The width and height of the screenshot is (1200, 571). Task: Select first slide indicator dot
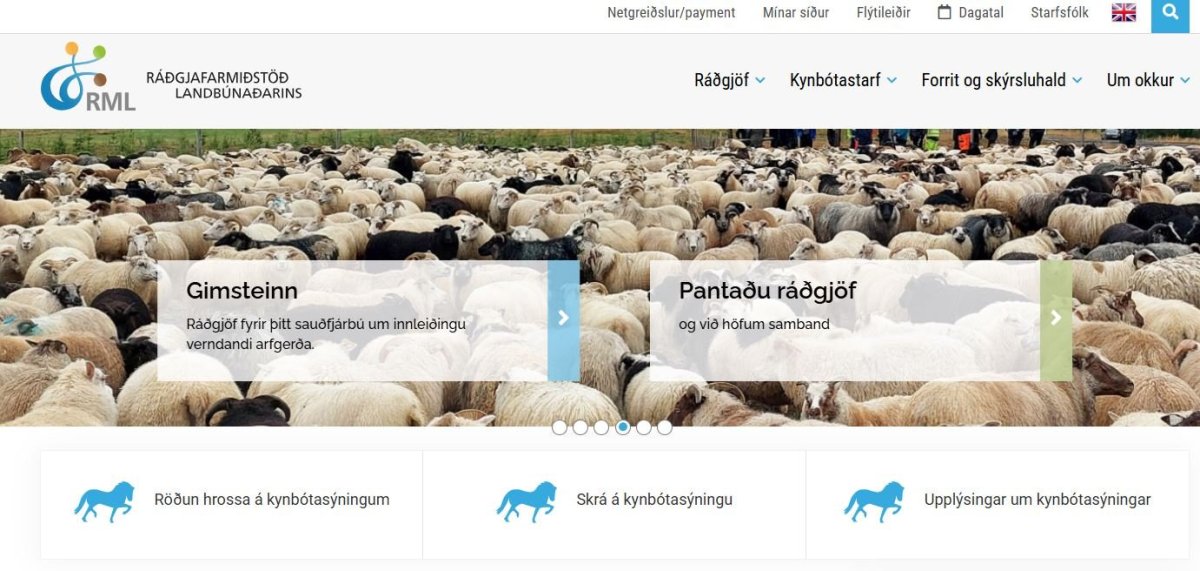pos(559,427)
